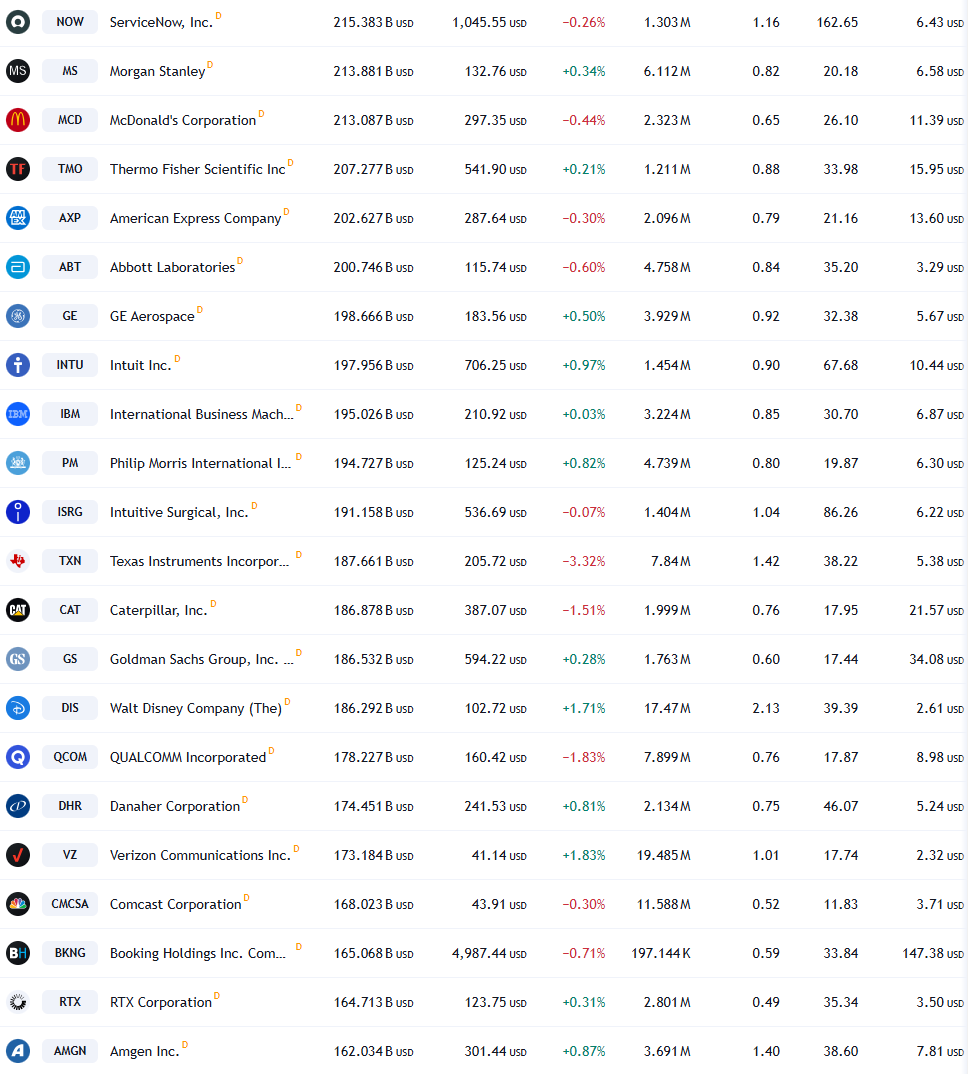This screenshot has width=968, height=1074.
Task: Click EPS value 147.38 USD
Action: click(933, 953)
